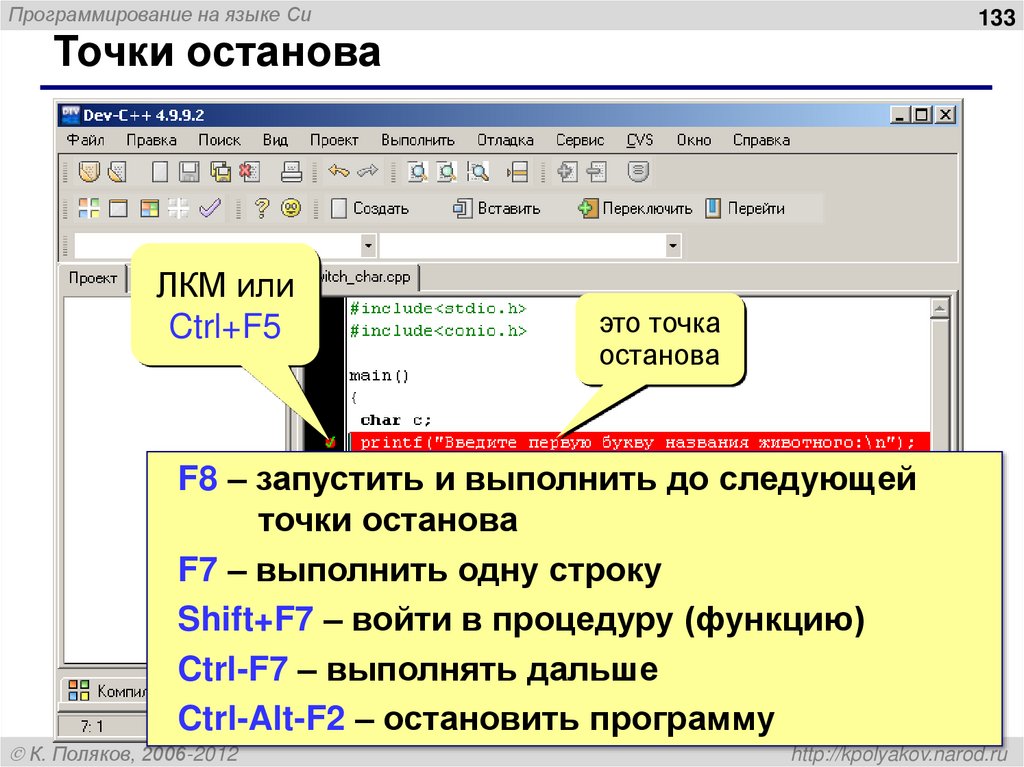
Task: Open the Вид menu
Action: click(x=275, y=140)
